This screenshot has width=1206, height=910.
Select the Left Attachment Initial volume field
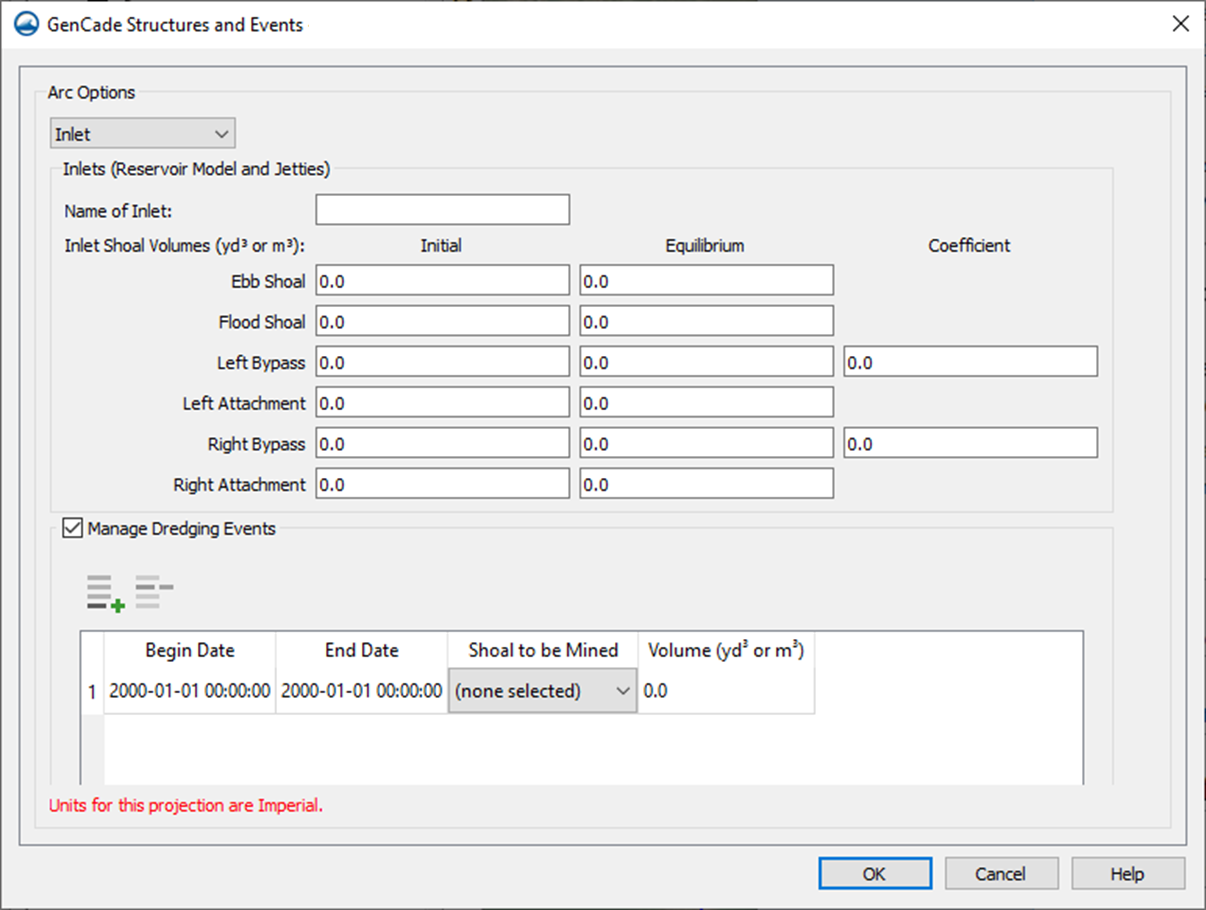point(443,403)
